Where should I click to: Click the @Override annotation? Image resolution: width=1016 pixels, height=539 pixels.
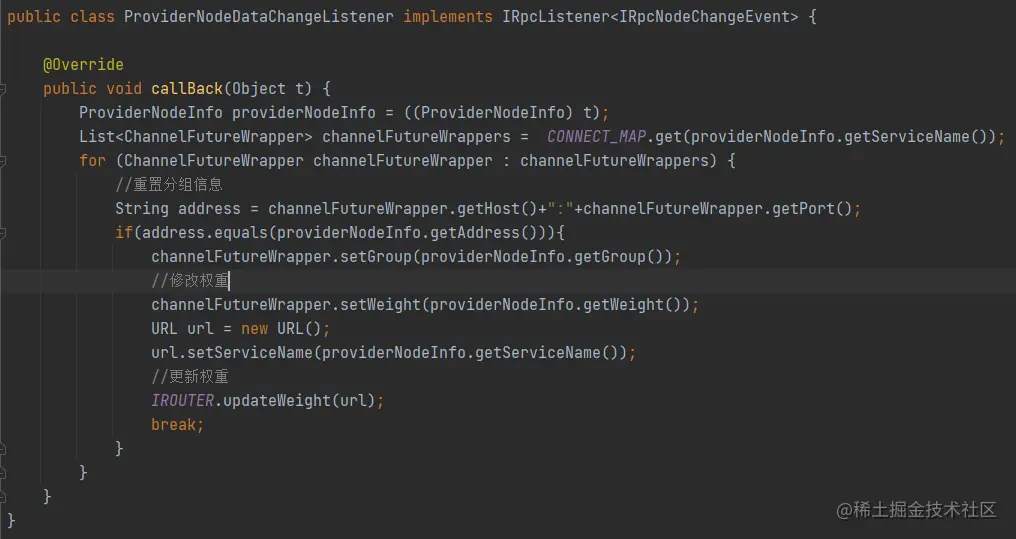pyautogui.click(x=83, y=64)
